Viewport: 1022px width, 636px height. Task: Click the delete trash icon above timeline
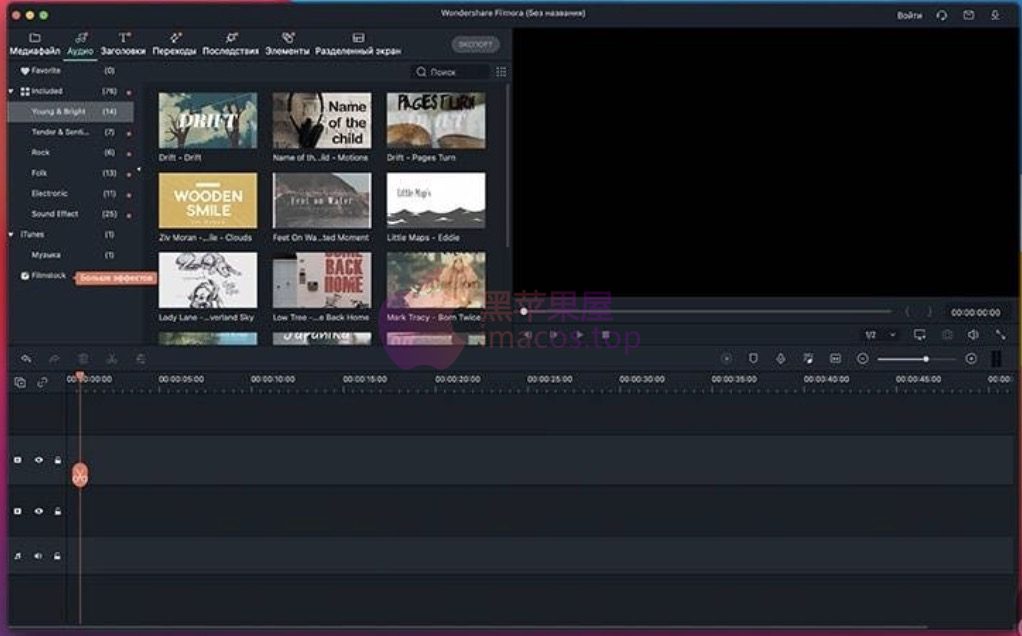tap(83, 359)
